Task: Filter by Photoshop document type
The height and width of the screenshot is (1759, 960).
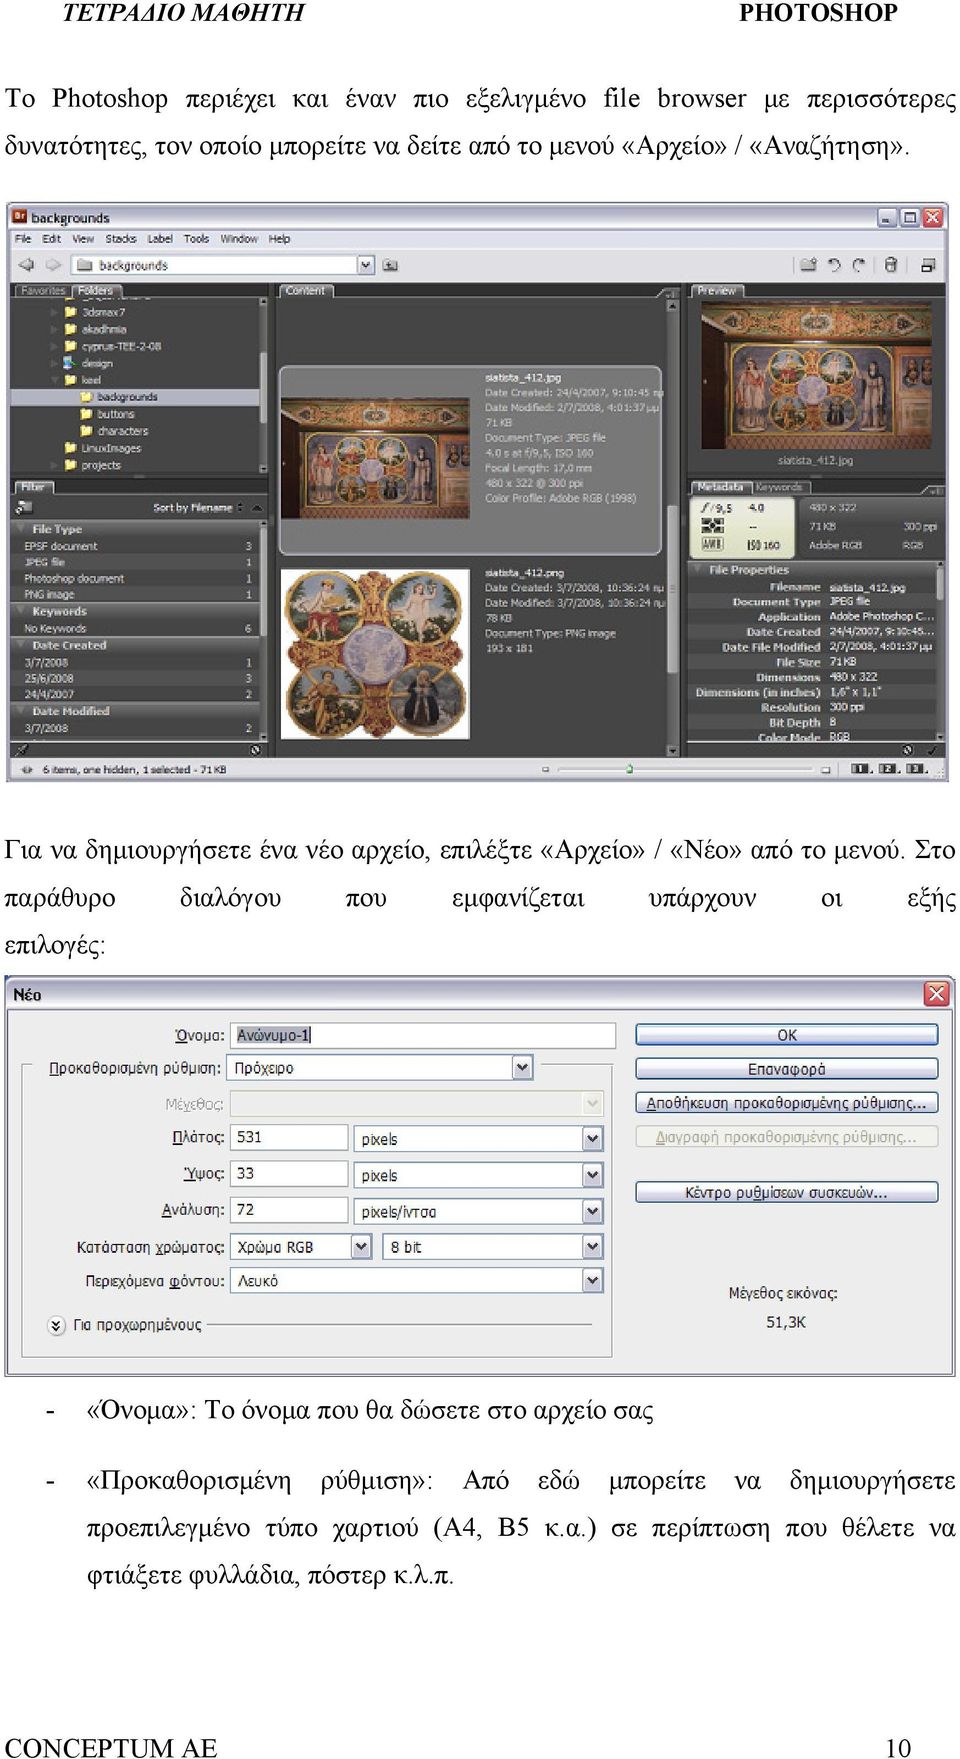Action: tap(137, 578)
